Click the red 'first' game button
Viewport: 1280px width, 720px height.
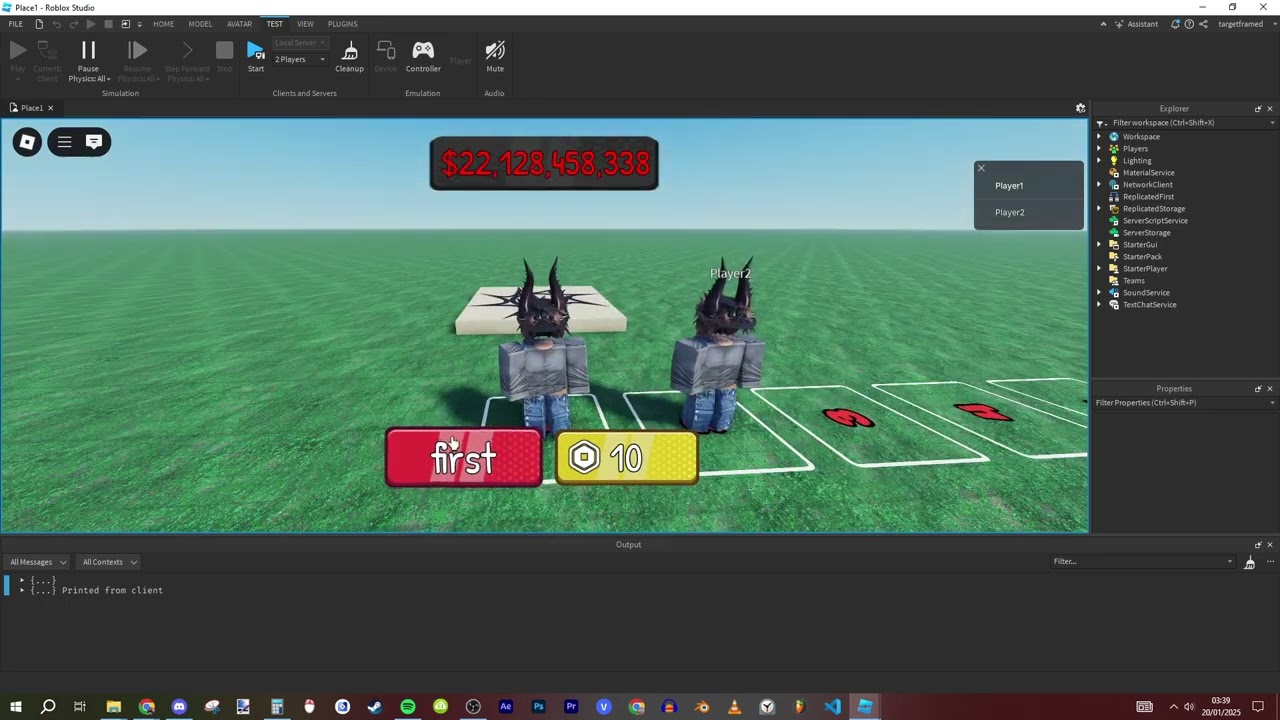pyautogui.click(x=464, y=458)
